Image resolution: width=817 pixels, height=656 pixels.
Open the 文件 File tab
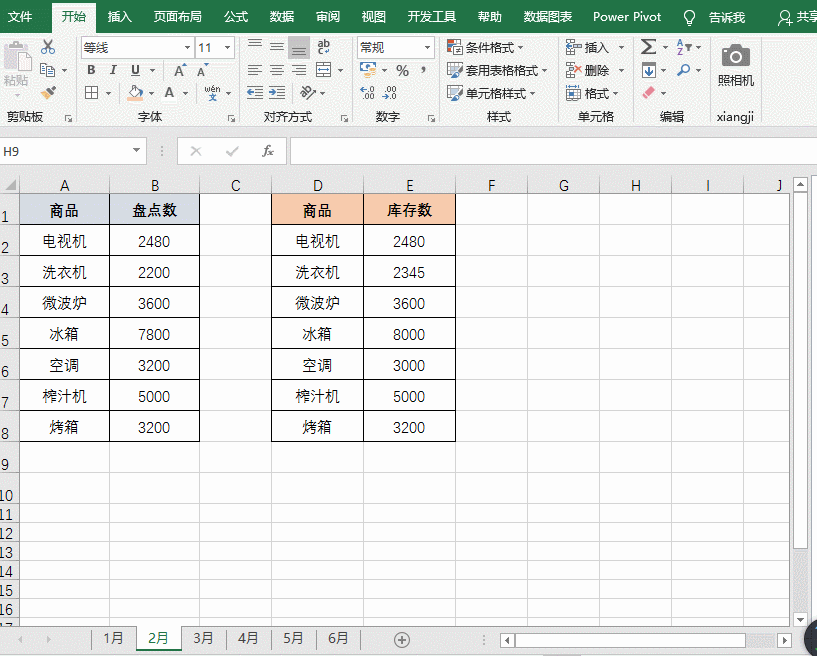coord(20,17)
